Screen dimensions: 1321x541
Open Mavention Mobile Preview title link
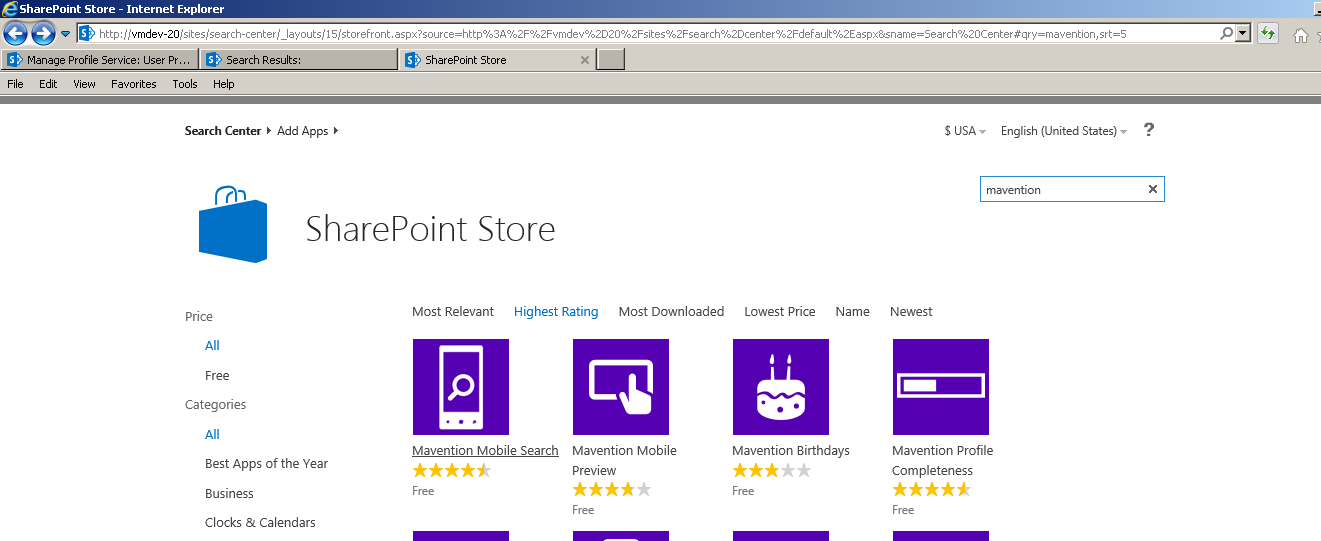pos(624,461)
